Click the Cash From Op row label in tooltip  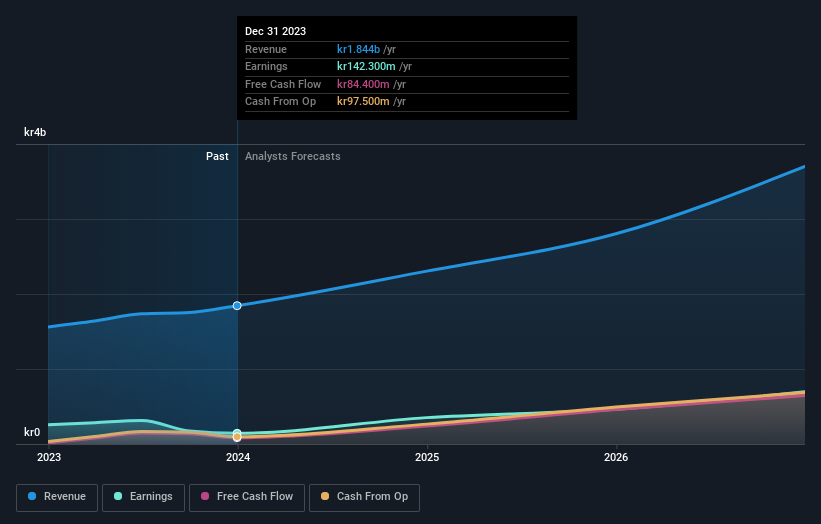pyautogui.click(x=281, y=102)
